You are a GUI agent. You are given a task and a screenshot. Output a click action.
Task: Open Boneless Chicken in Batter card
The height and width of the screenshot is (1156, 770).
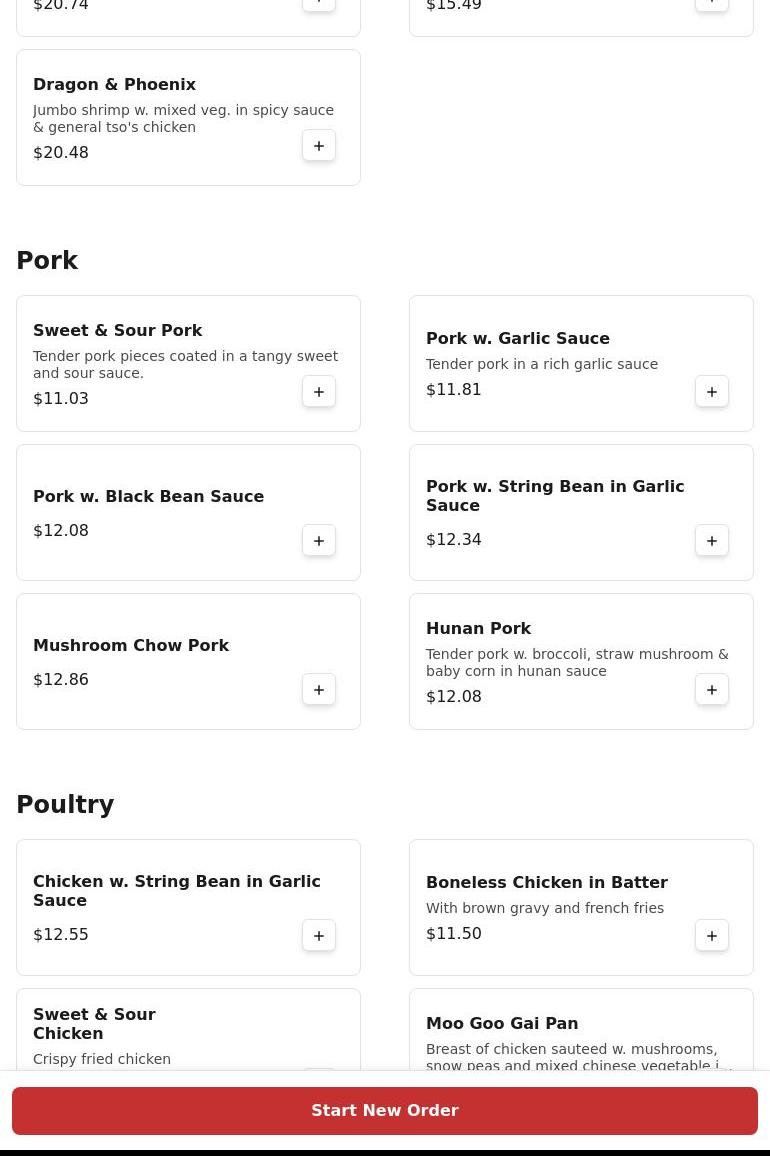560,907
